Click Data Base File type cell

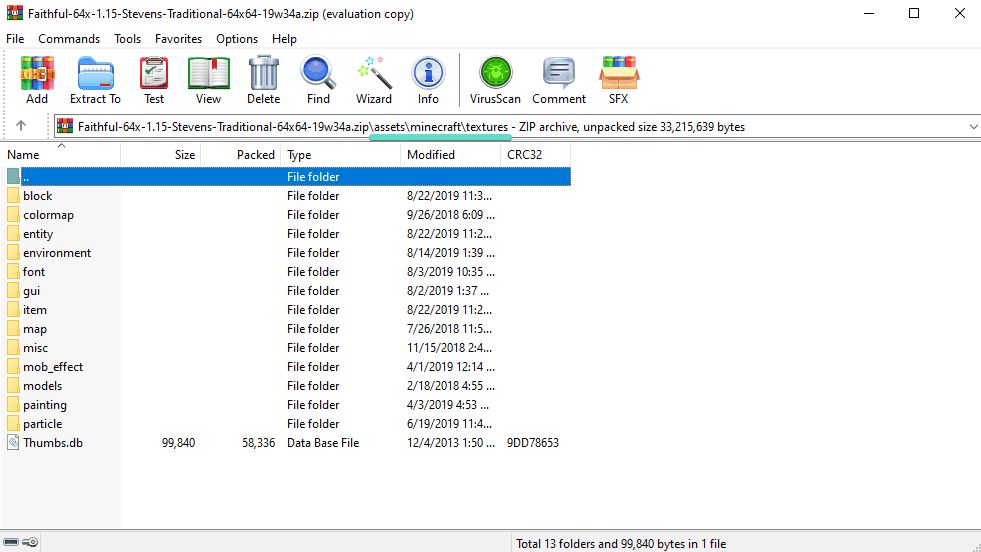click(323, 442)
